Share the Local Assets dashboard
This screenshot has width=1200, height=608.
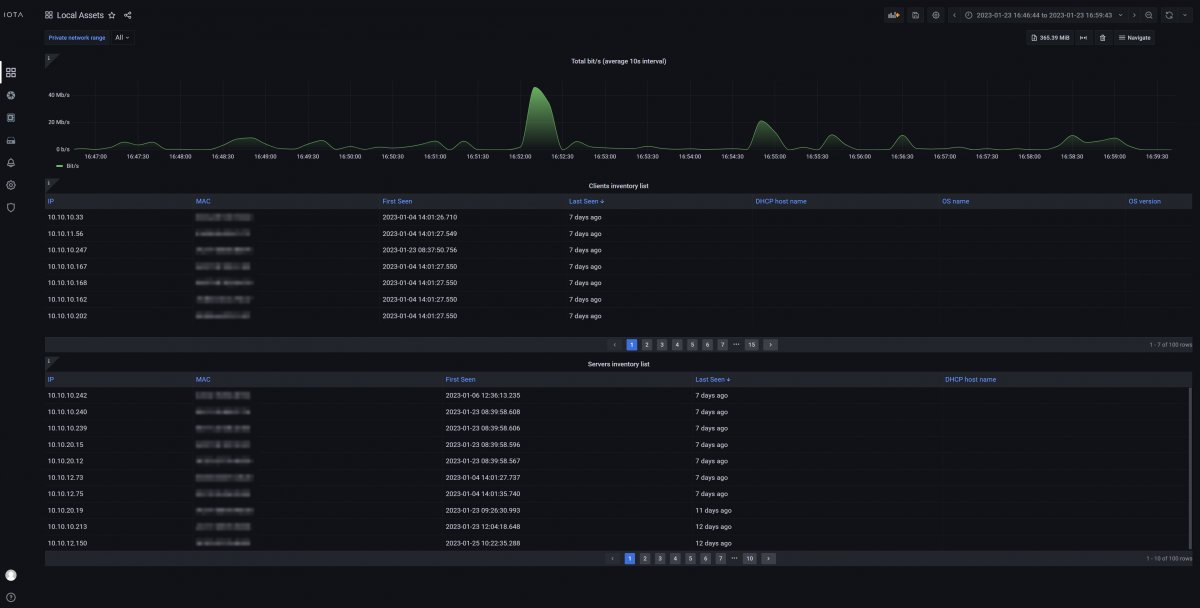(128, 16)
